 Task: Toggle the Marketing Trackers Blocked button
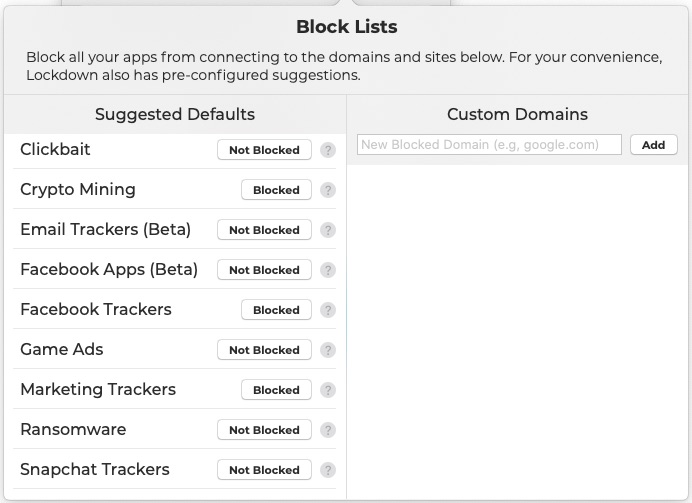pyautogui.click(x=276, y=390)
